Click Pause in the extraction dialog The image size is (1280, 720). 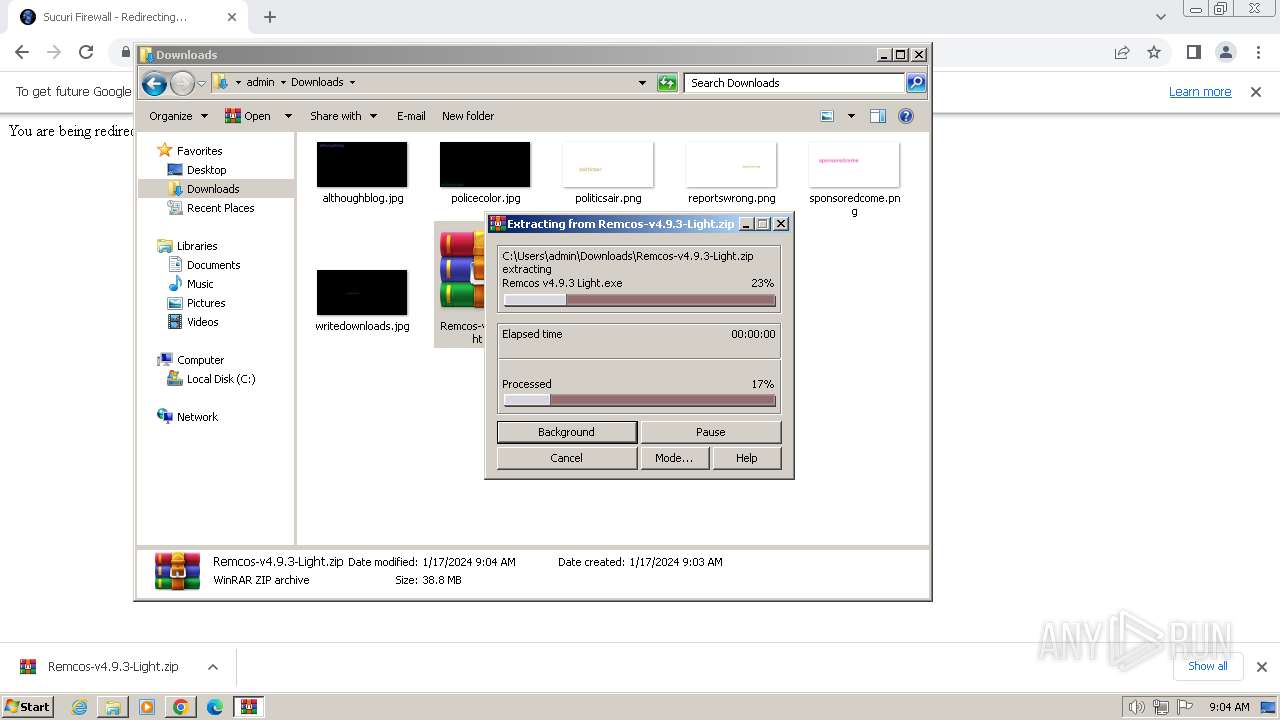pos(710,432)
